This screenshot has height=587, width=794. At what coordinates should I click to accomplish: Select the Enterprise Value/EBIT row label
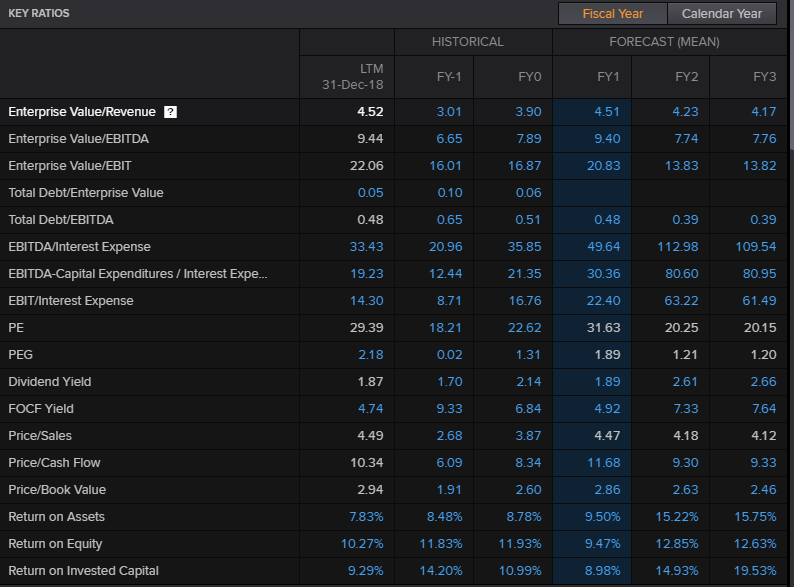tap(70, 166)
